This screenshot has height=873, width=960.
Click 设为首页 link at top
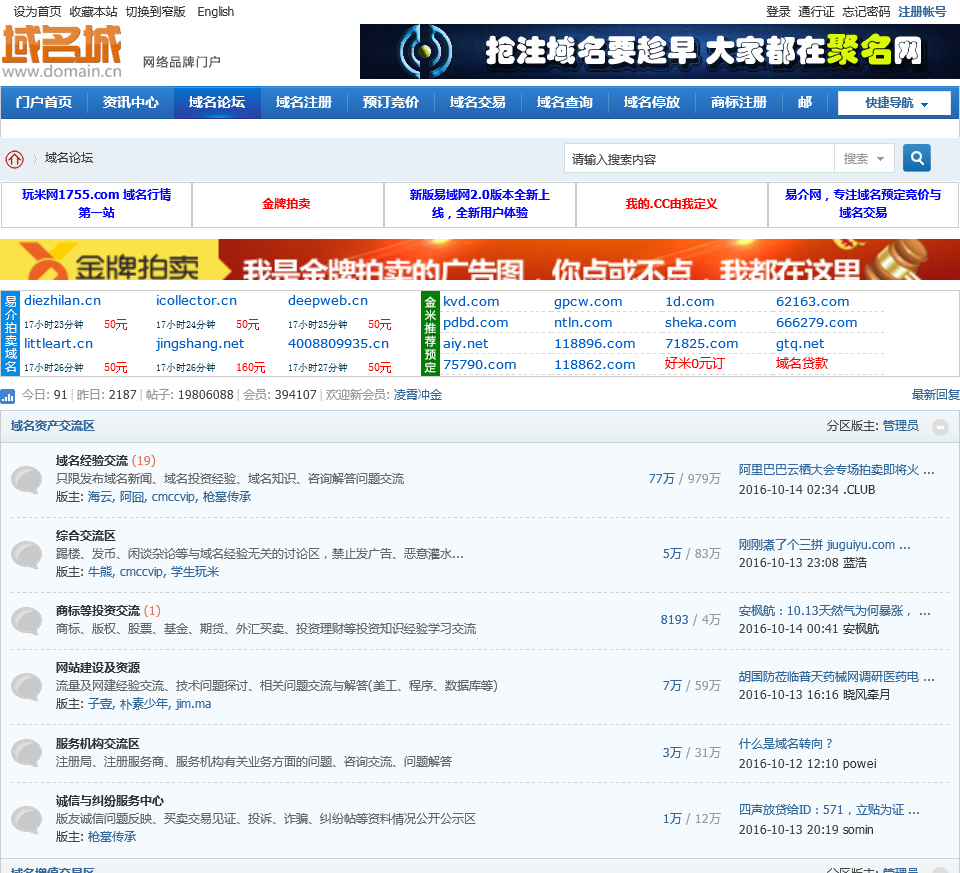(x=37, y=12)
